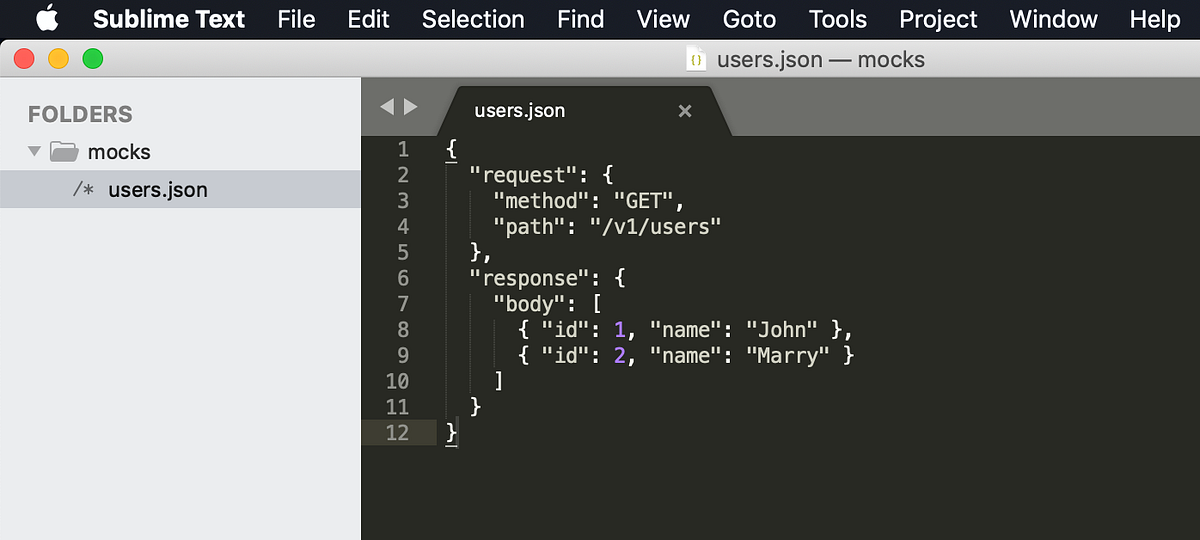Viewport: 1200px width, 540px height.
Task: Close the window with the red button
Action: (24, 59)
